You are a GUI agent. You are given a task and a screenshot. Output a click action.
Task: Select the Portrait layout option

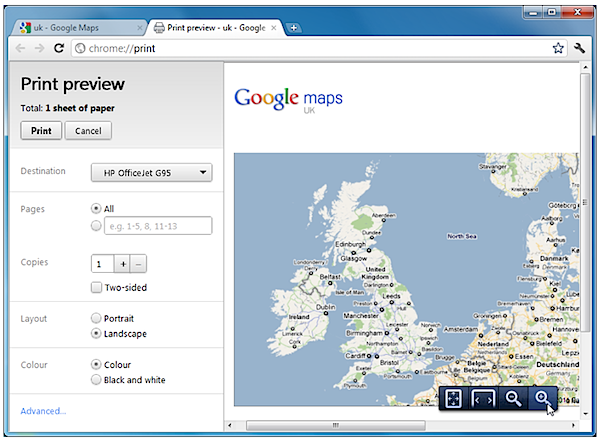coord(96,318)
